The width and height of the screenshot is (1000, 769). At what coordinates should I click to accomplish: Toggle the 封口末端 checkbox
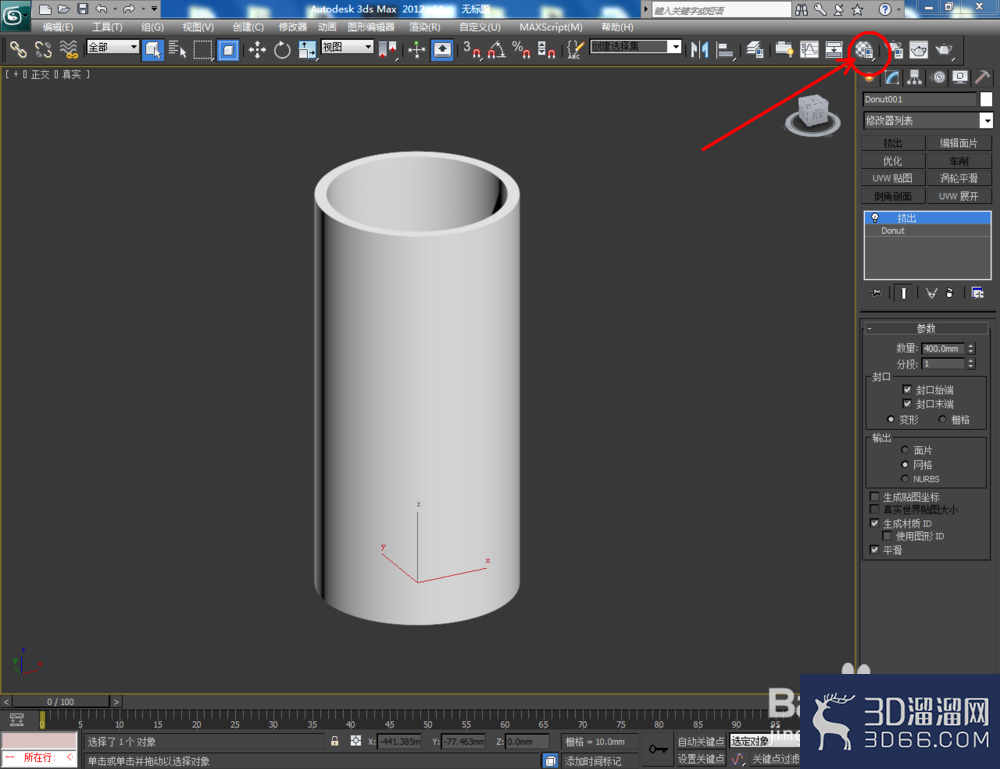[x=907, y=404]
